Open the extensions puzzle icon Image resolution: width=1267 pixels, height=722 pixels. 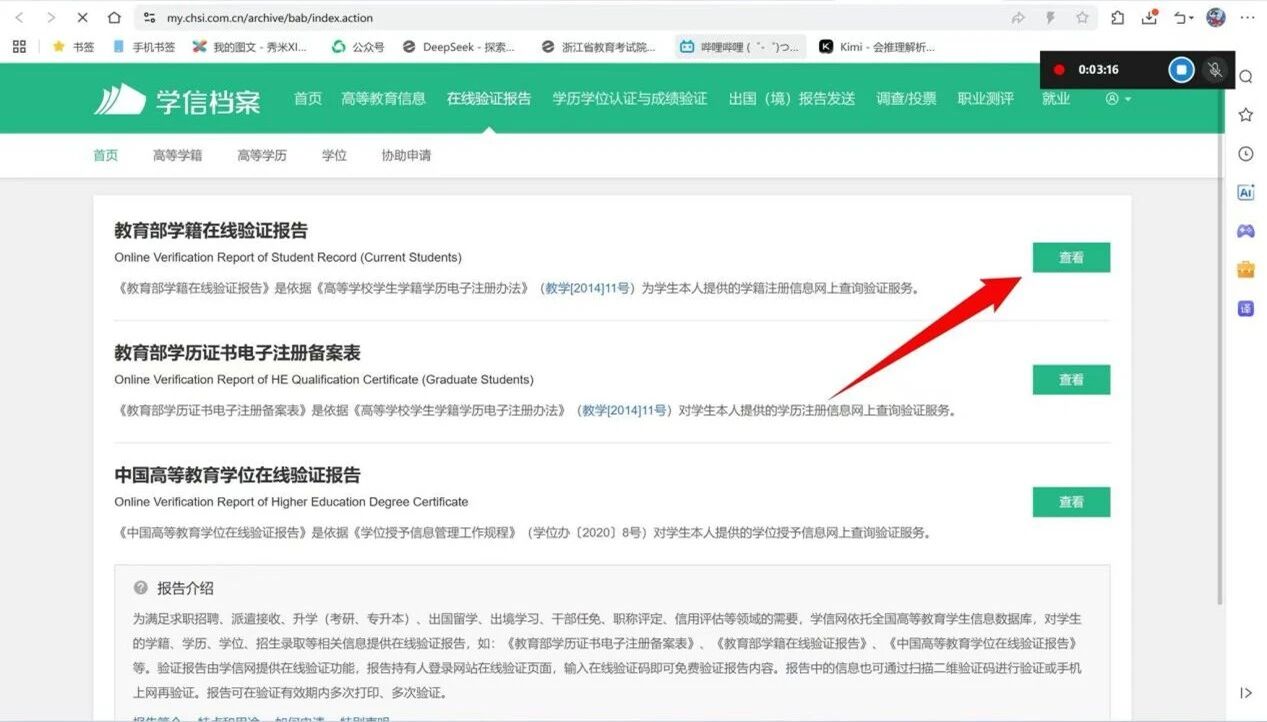(x=1118, y=18)
